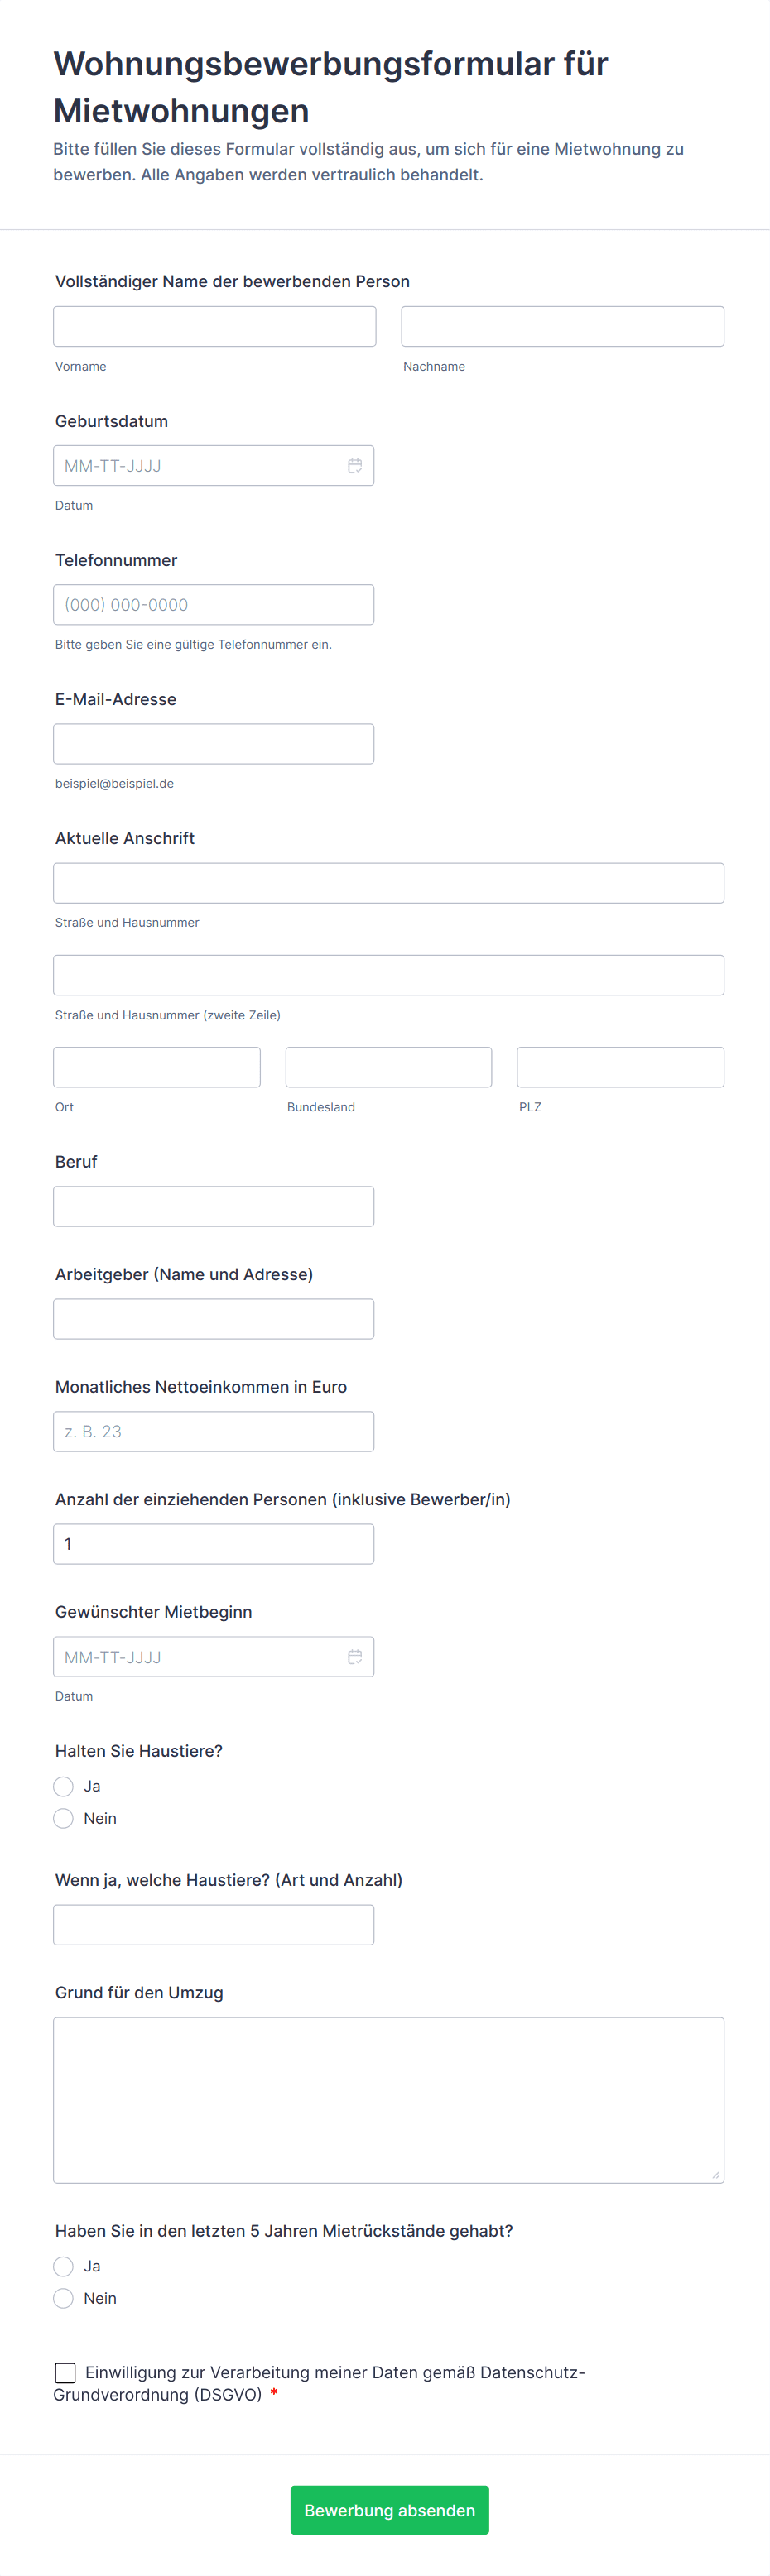This screenshot has height=2576, width=770.
Task: Click the Telefonnummer input field
Action: point(213,605)
